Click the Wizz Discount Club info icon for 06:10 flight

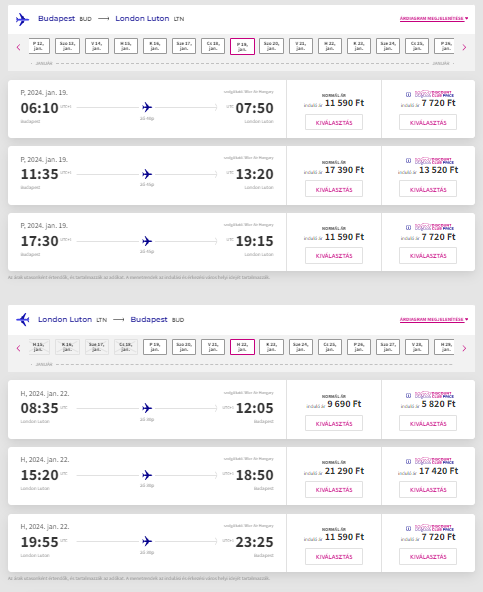[x=408, y=94]
